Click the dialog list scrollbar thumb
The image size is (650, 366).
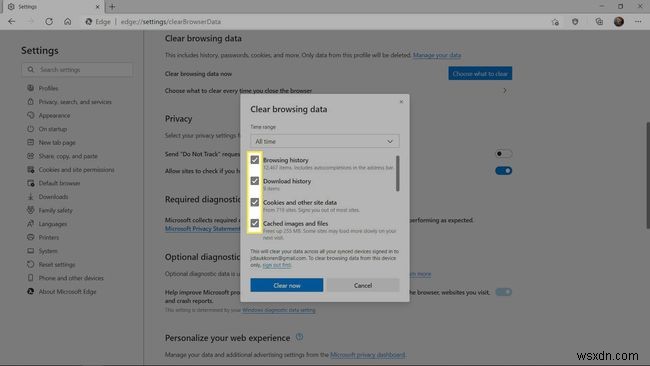(397, 173)
